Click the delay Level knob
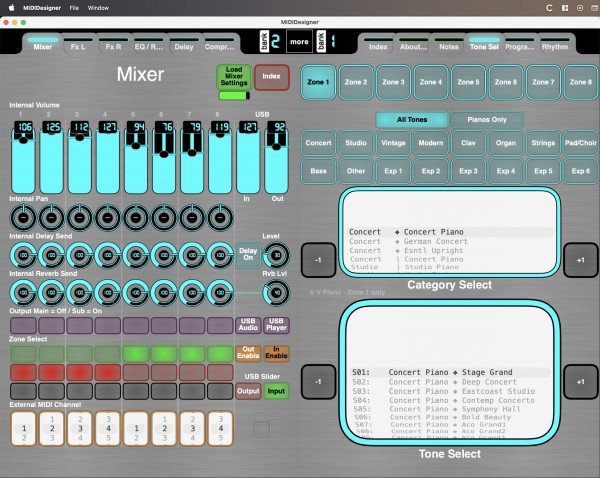 point(276,255)
